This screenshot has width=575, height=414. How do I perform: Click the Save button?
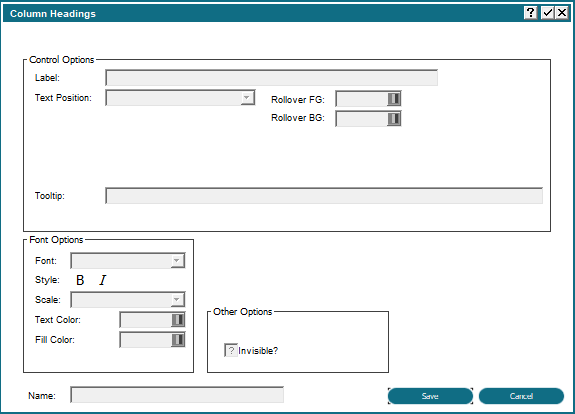pos(430,396)
